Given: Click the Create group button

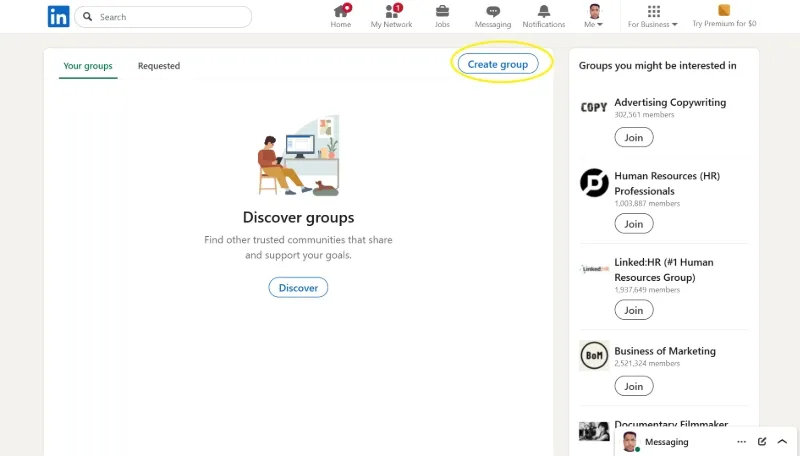Looking at the screenshot, I should point(498,64).
